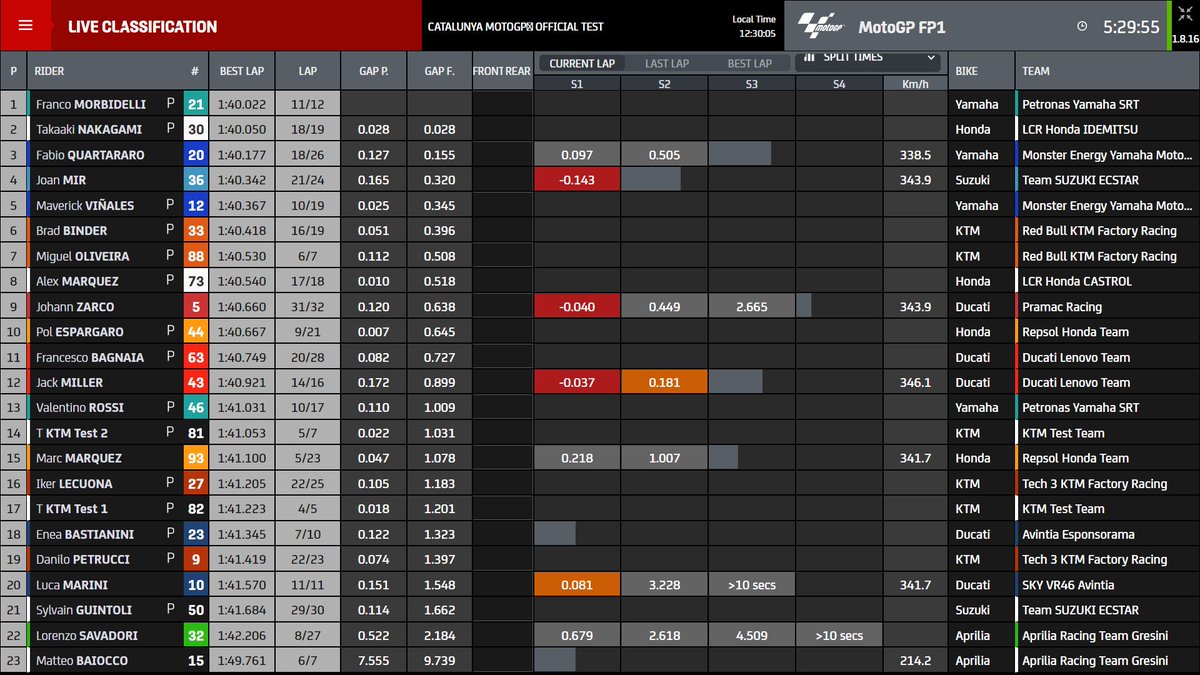1200x675 pixels.
Task: Select Joan Mir rider name
Action: pos(62,180)
